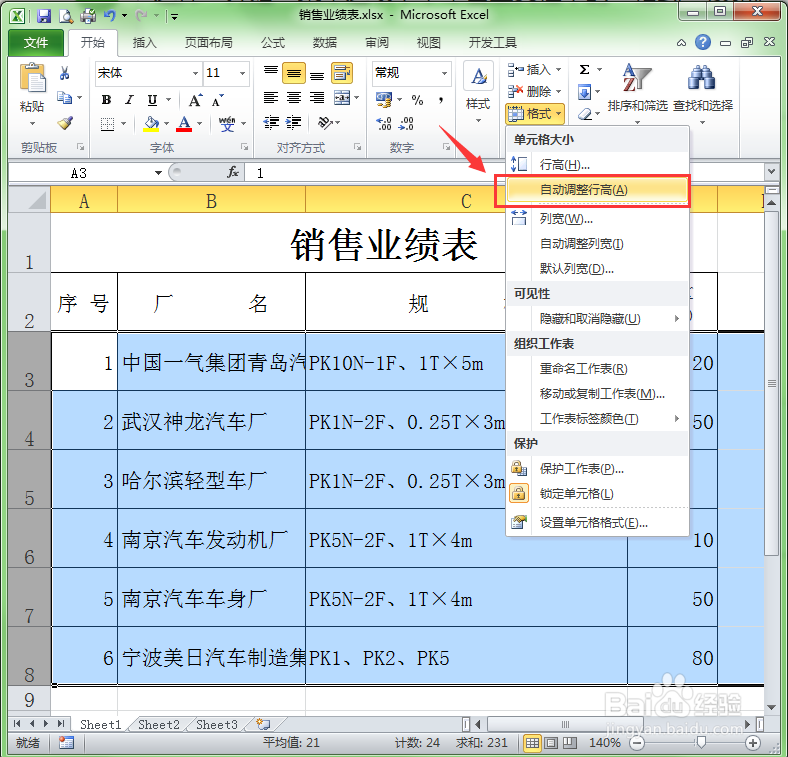Click the borders icon
The image size is (788, 757).
pyautogui.click(x=107, y=124)
